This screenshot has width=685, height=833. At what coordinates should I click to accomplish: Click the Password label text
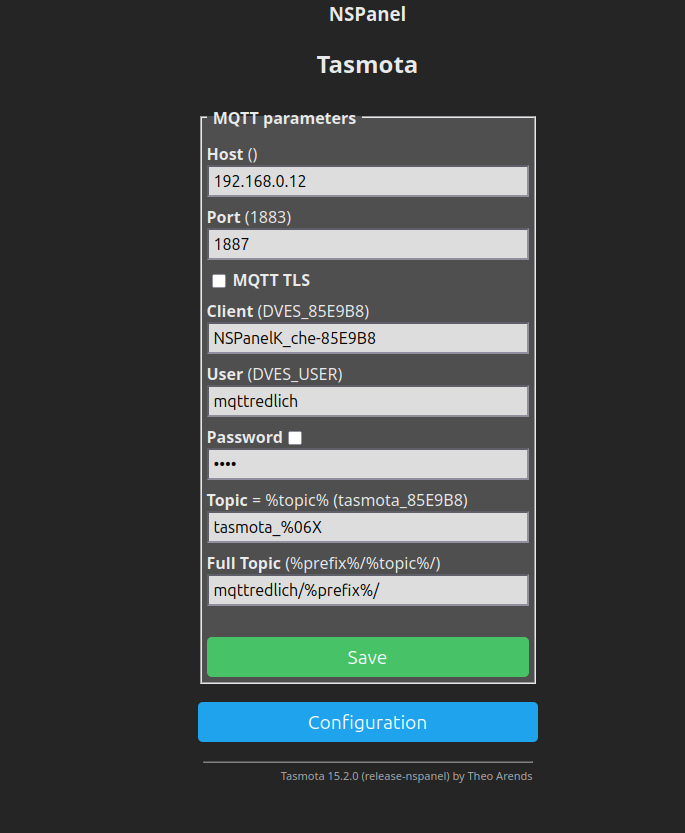(244, 437)
